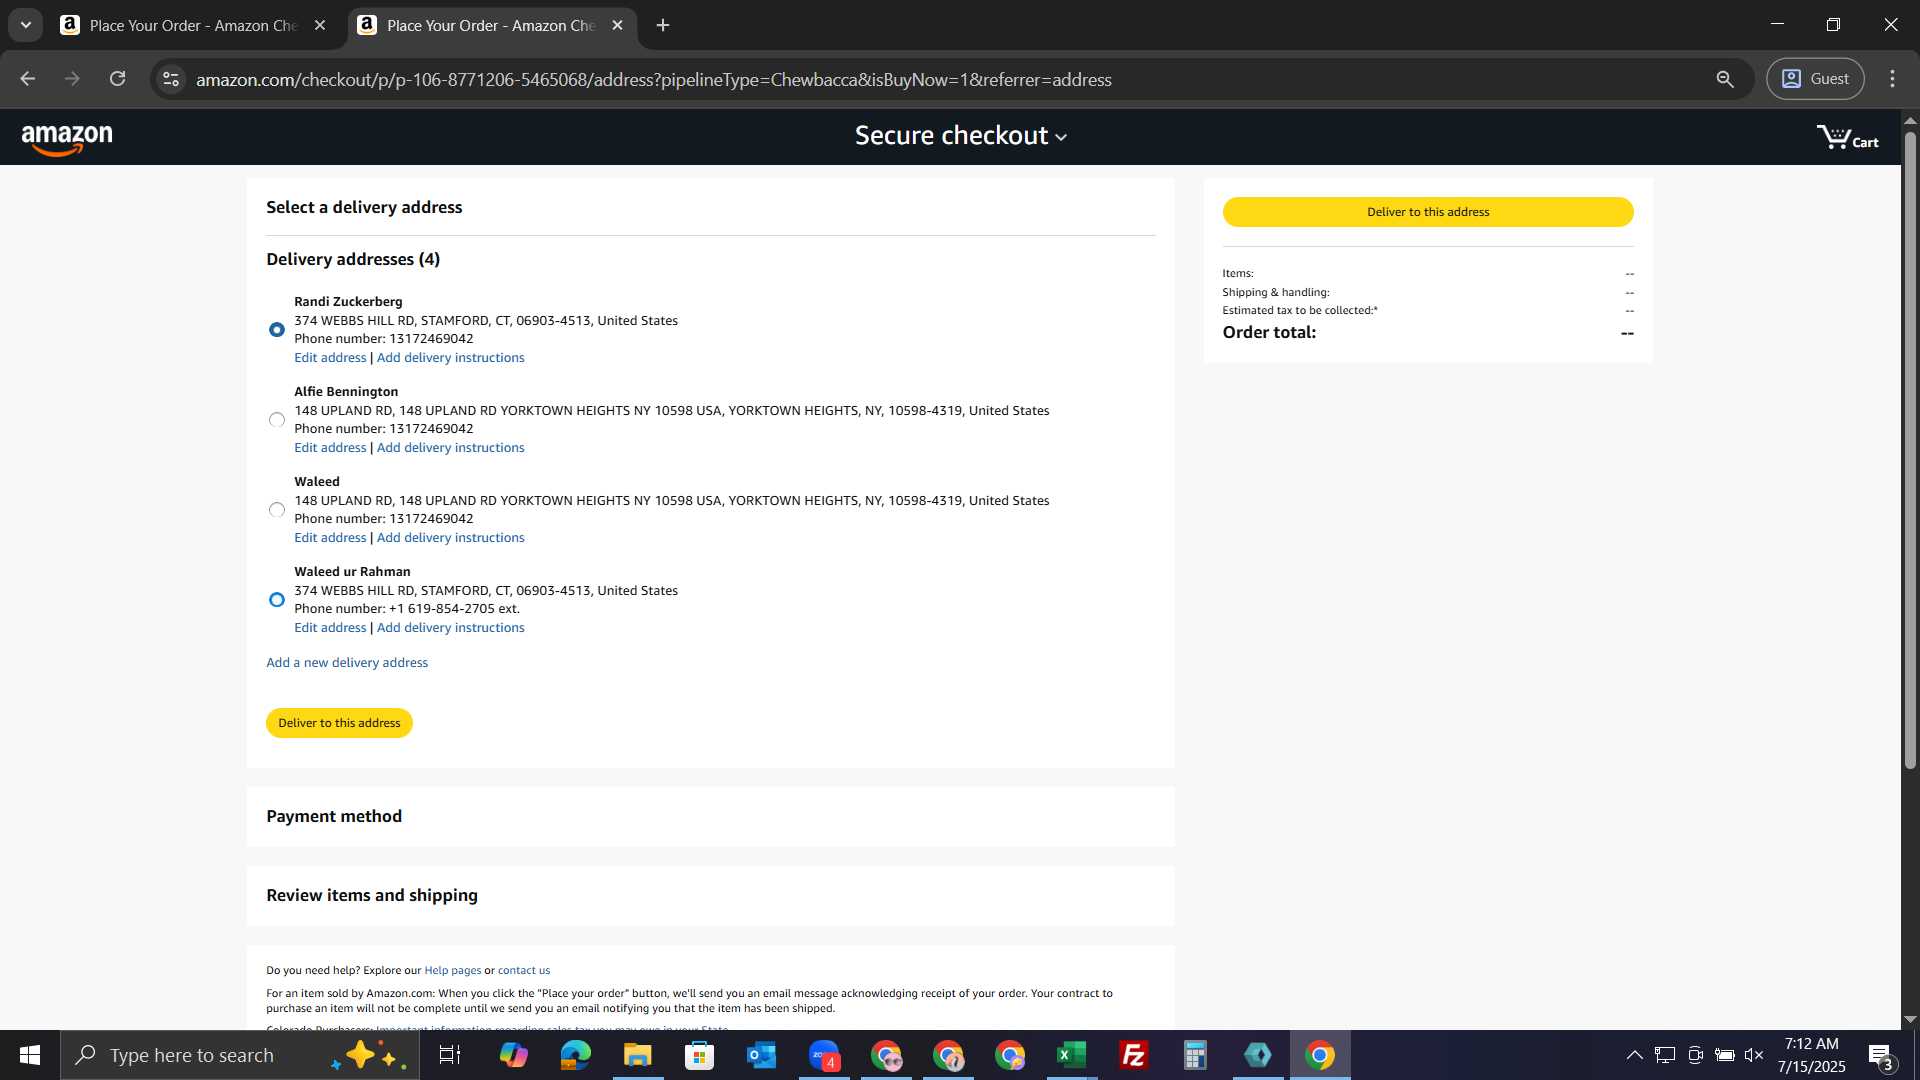Click the Amazon logo

[x=67, y=140]
